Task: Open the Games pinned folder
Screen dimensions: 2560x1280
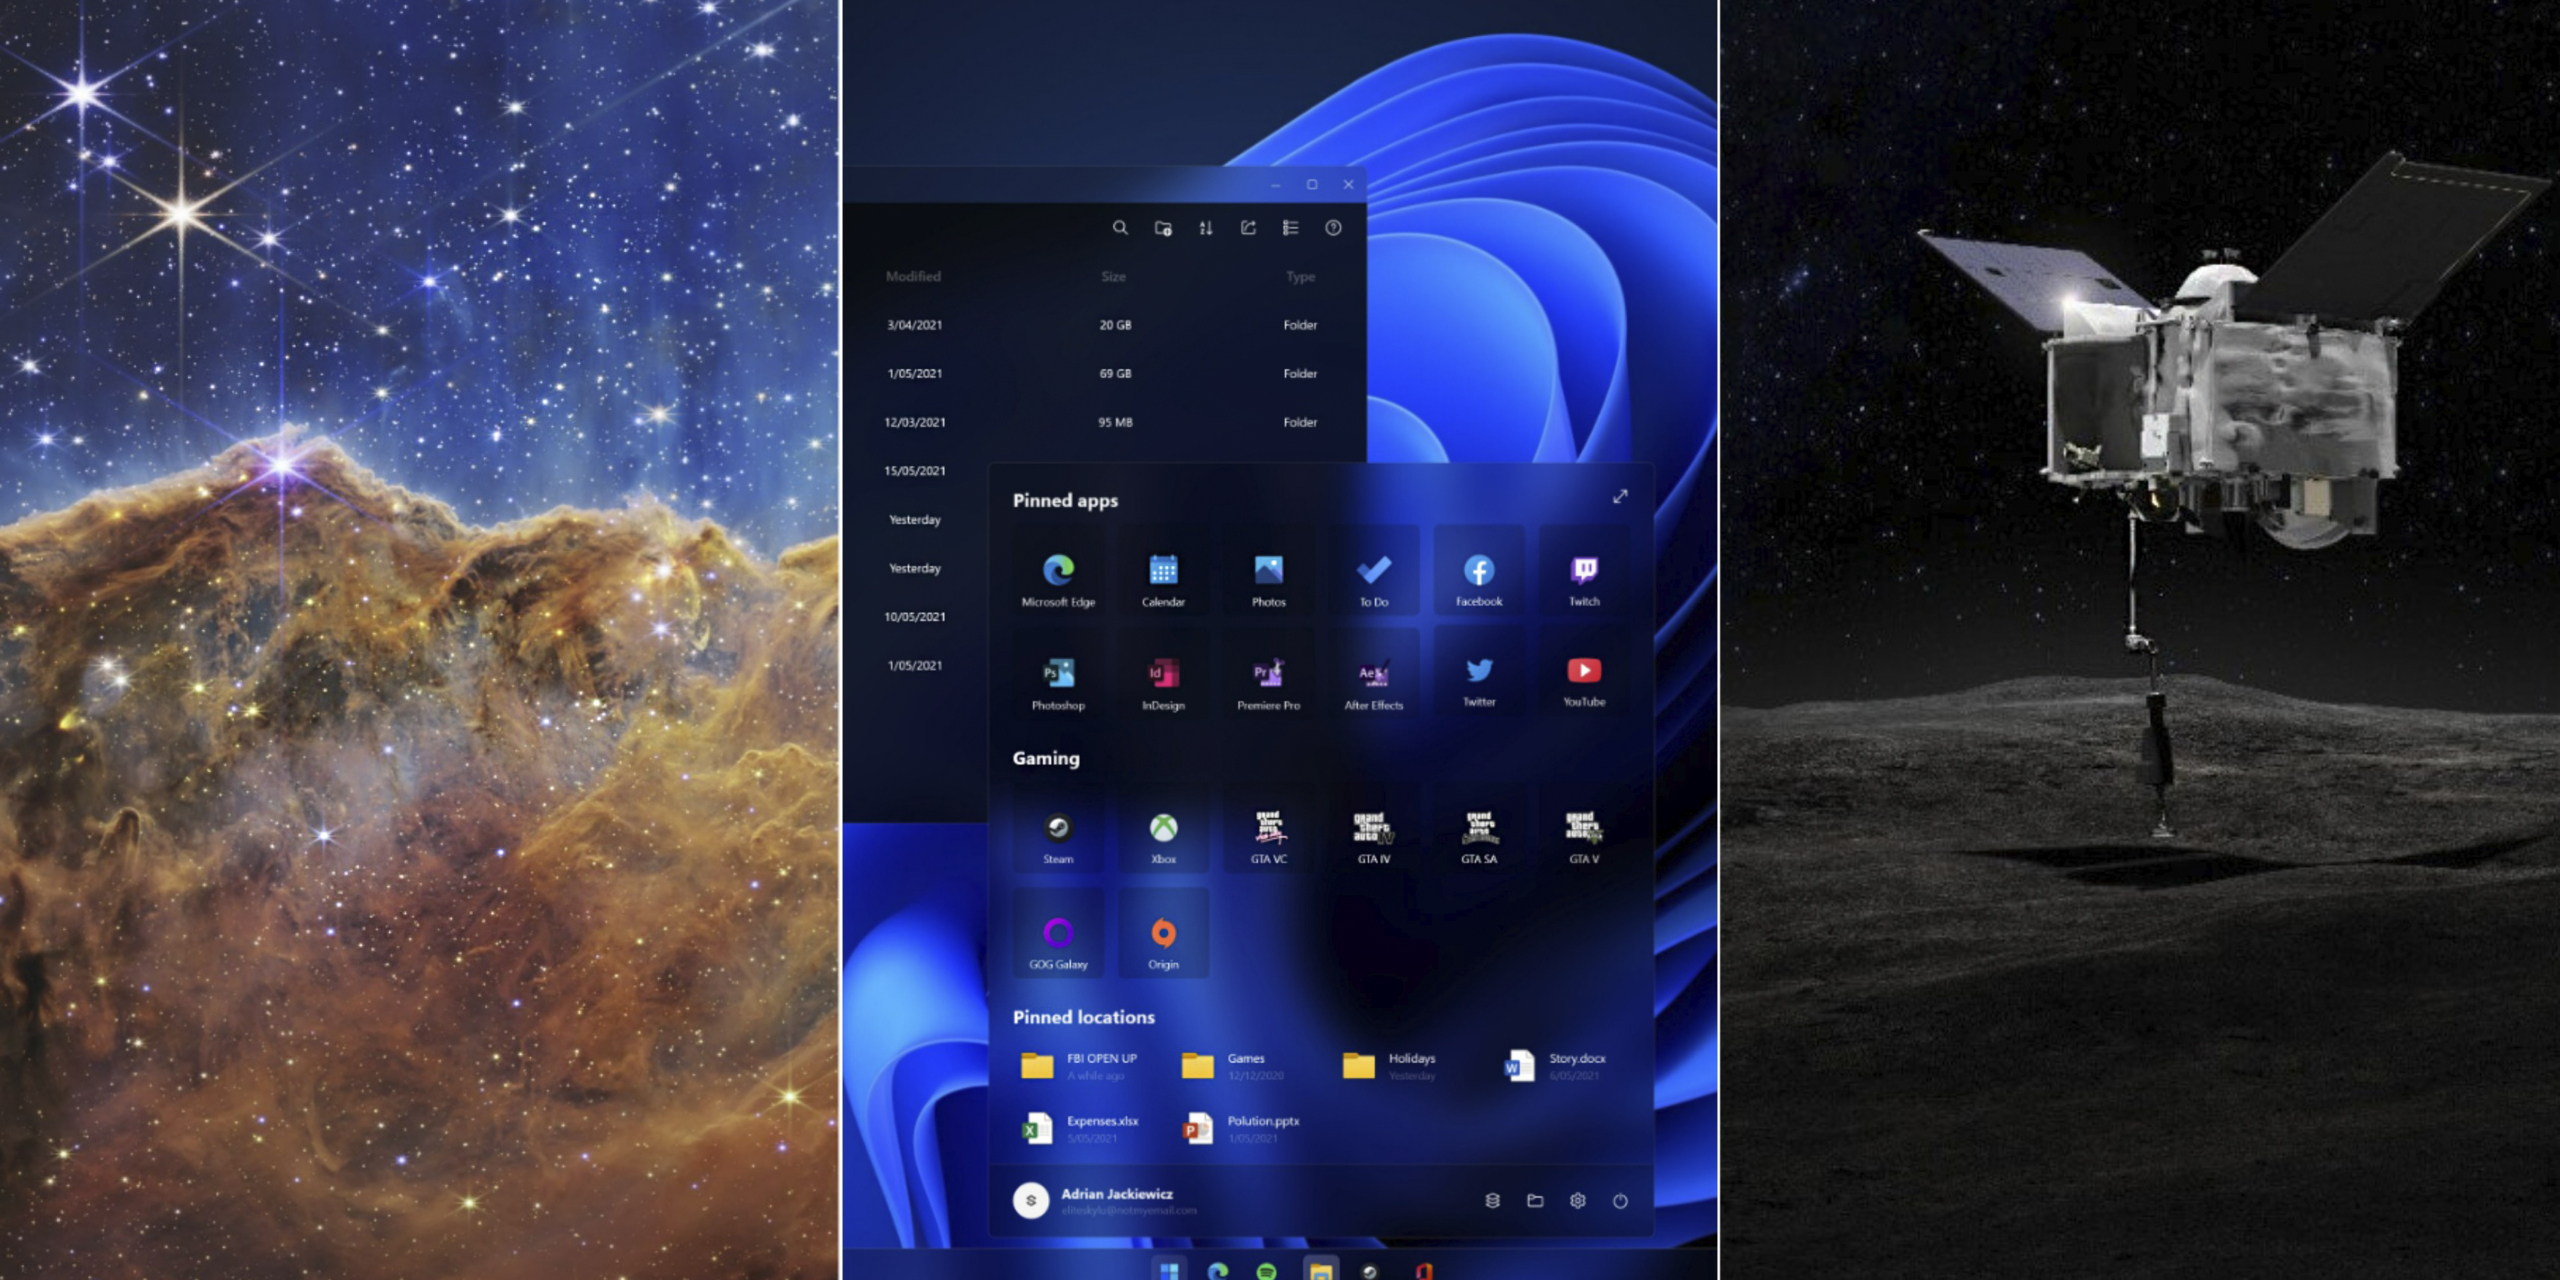Action: [1194, 1065]
